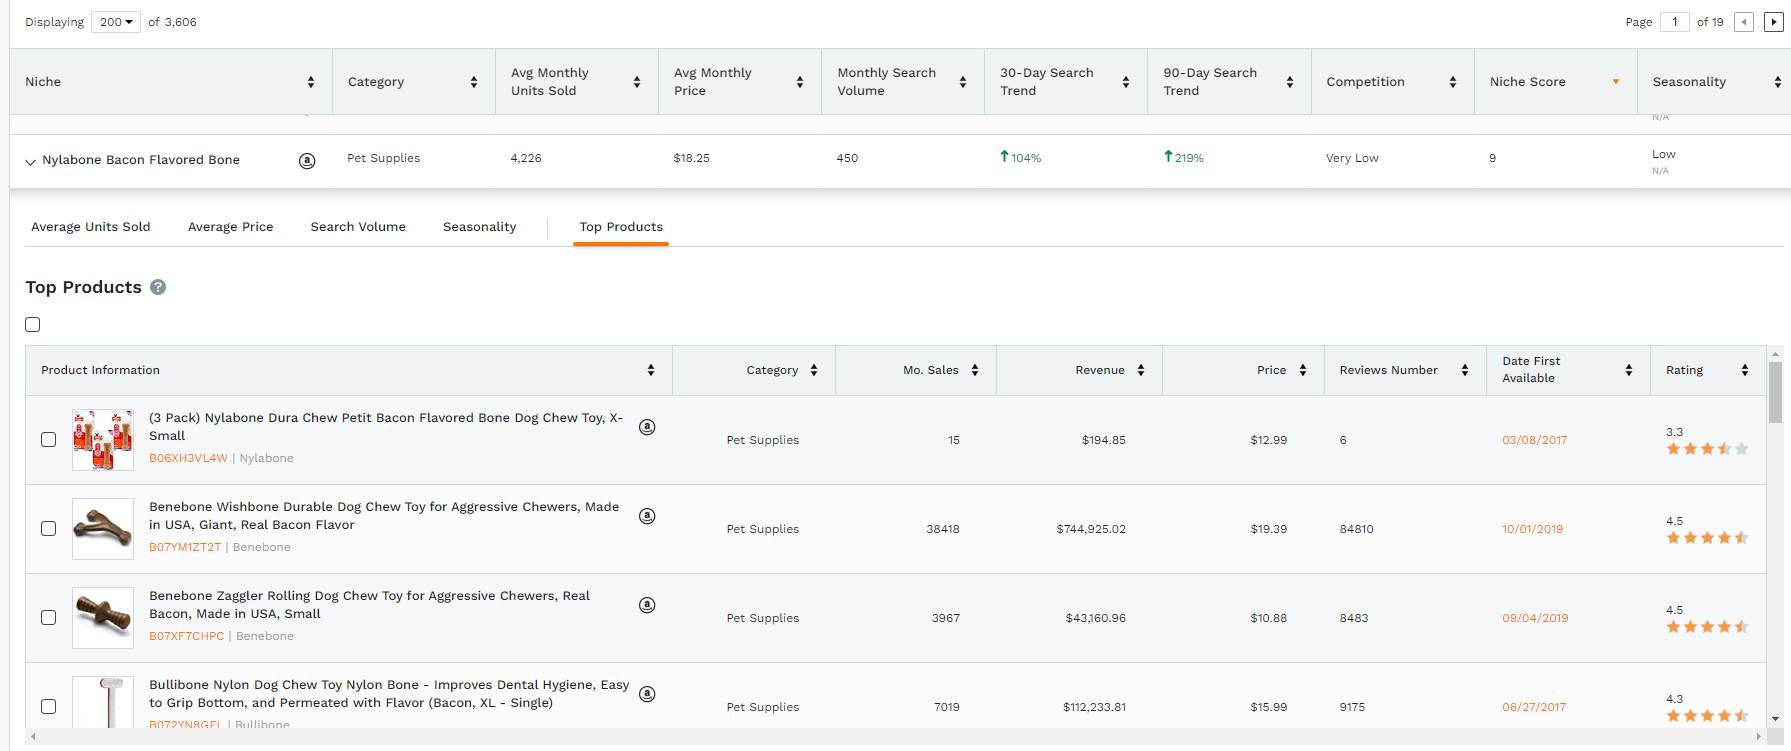Check the Benebone Wishbone product checkbox
The image size is (1791, 751).
click(x=48, y=529)
